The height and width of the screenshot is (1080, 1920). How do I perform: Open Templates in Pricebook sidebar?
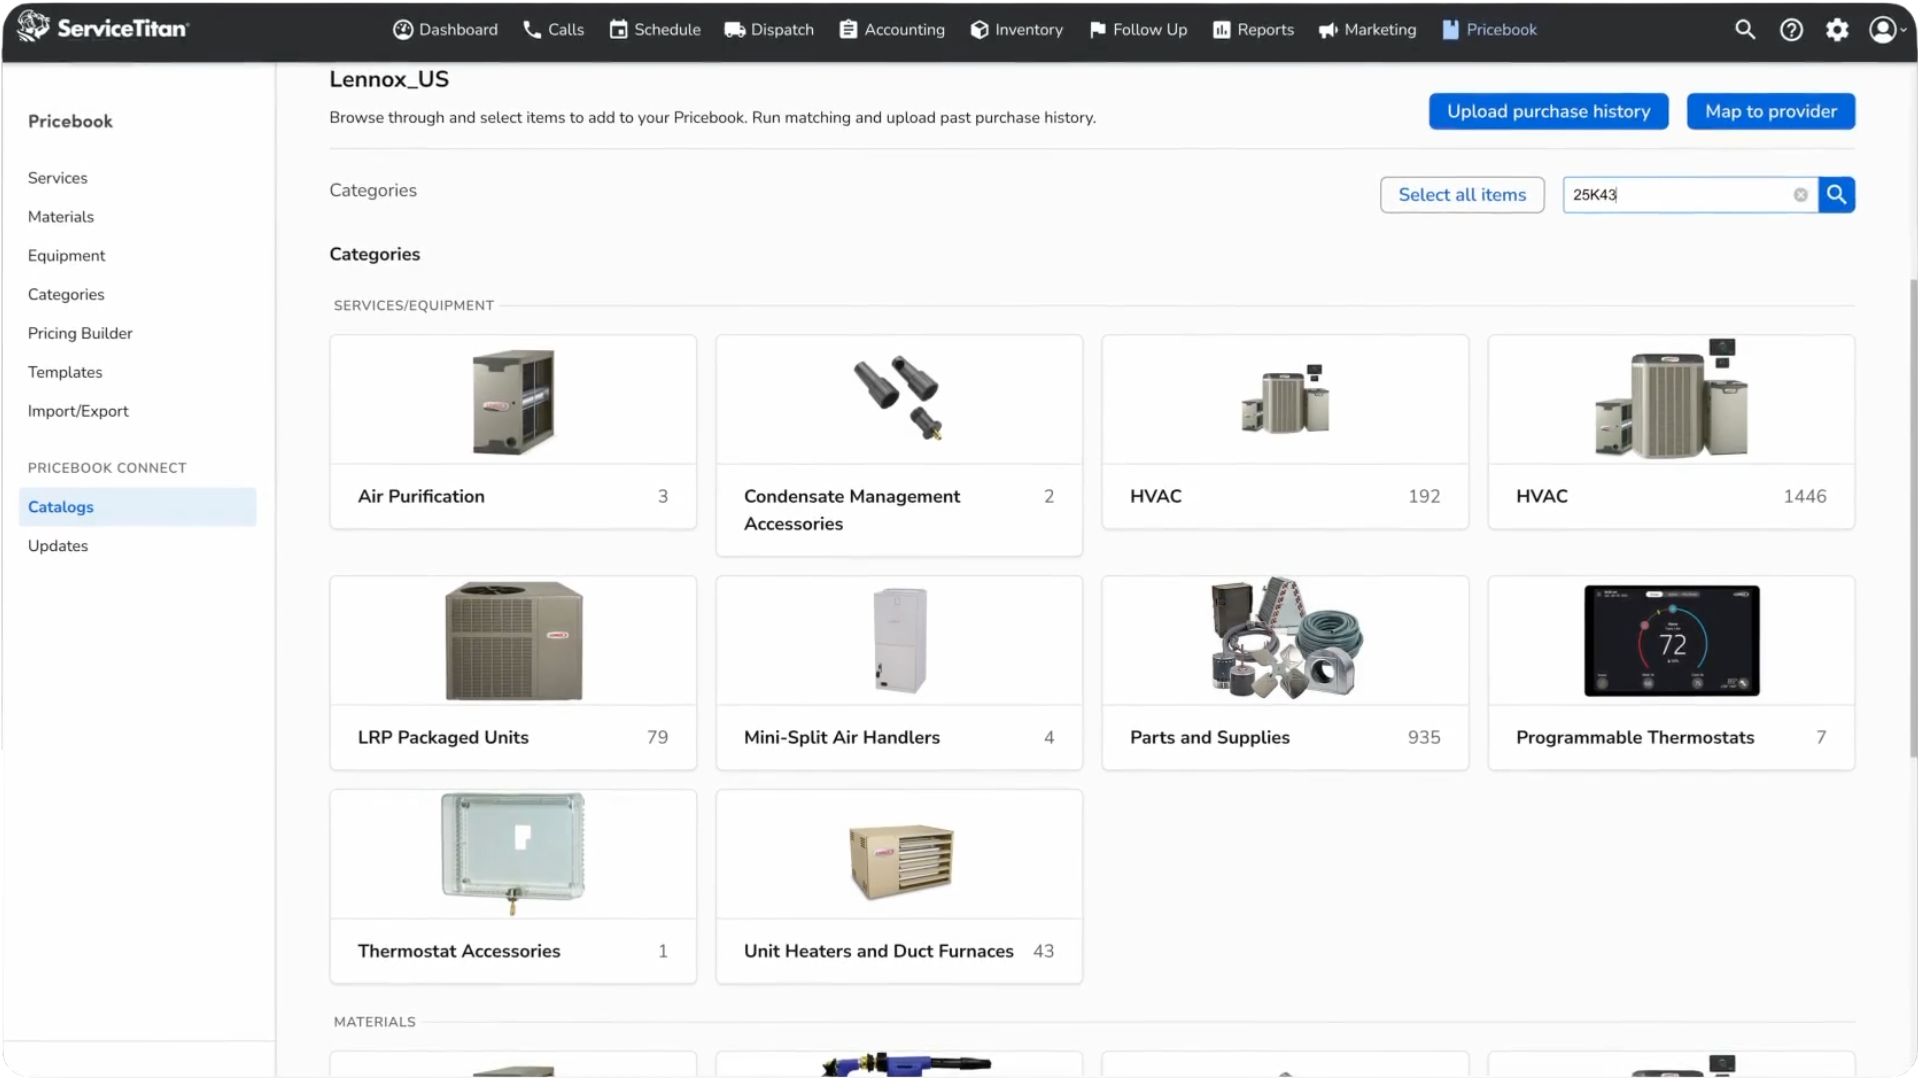tap(65, 373)
